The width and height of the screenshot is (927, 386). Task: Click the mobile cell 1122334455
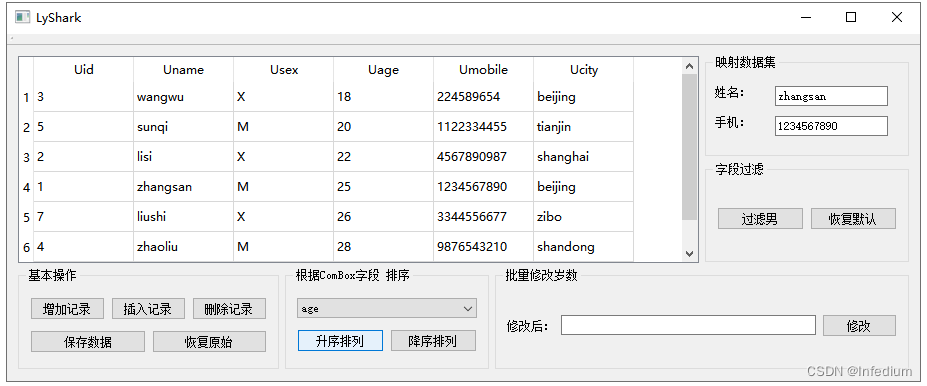(x=483, y=127)
